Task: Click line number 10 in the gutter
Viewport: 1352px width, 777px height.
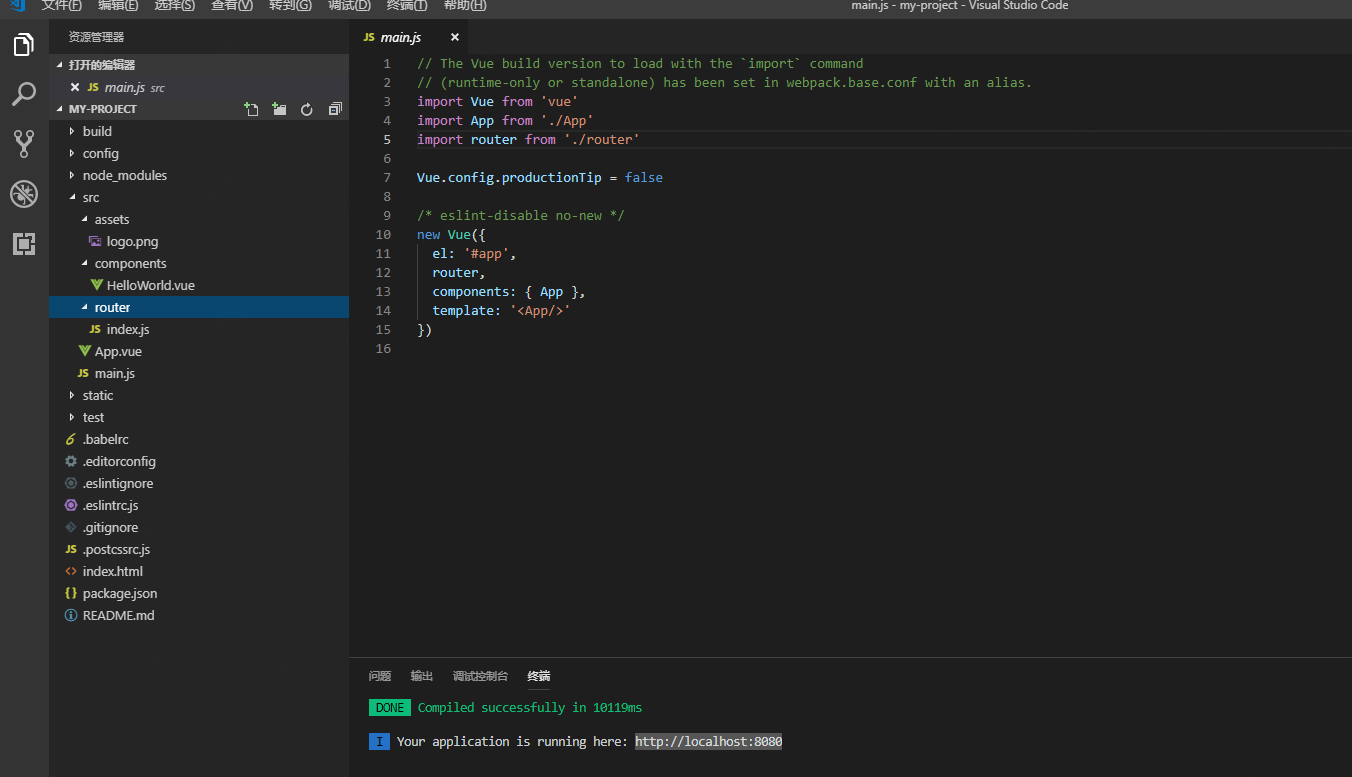Action: 383,234
